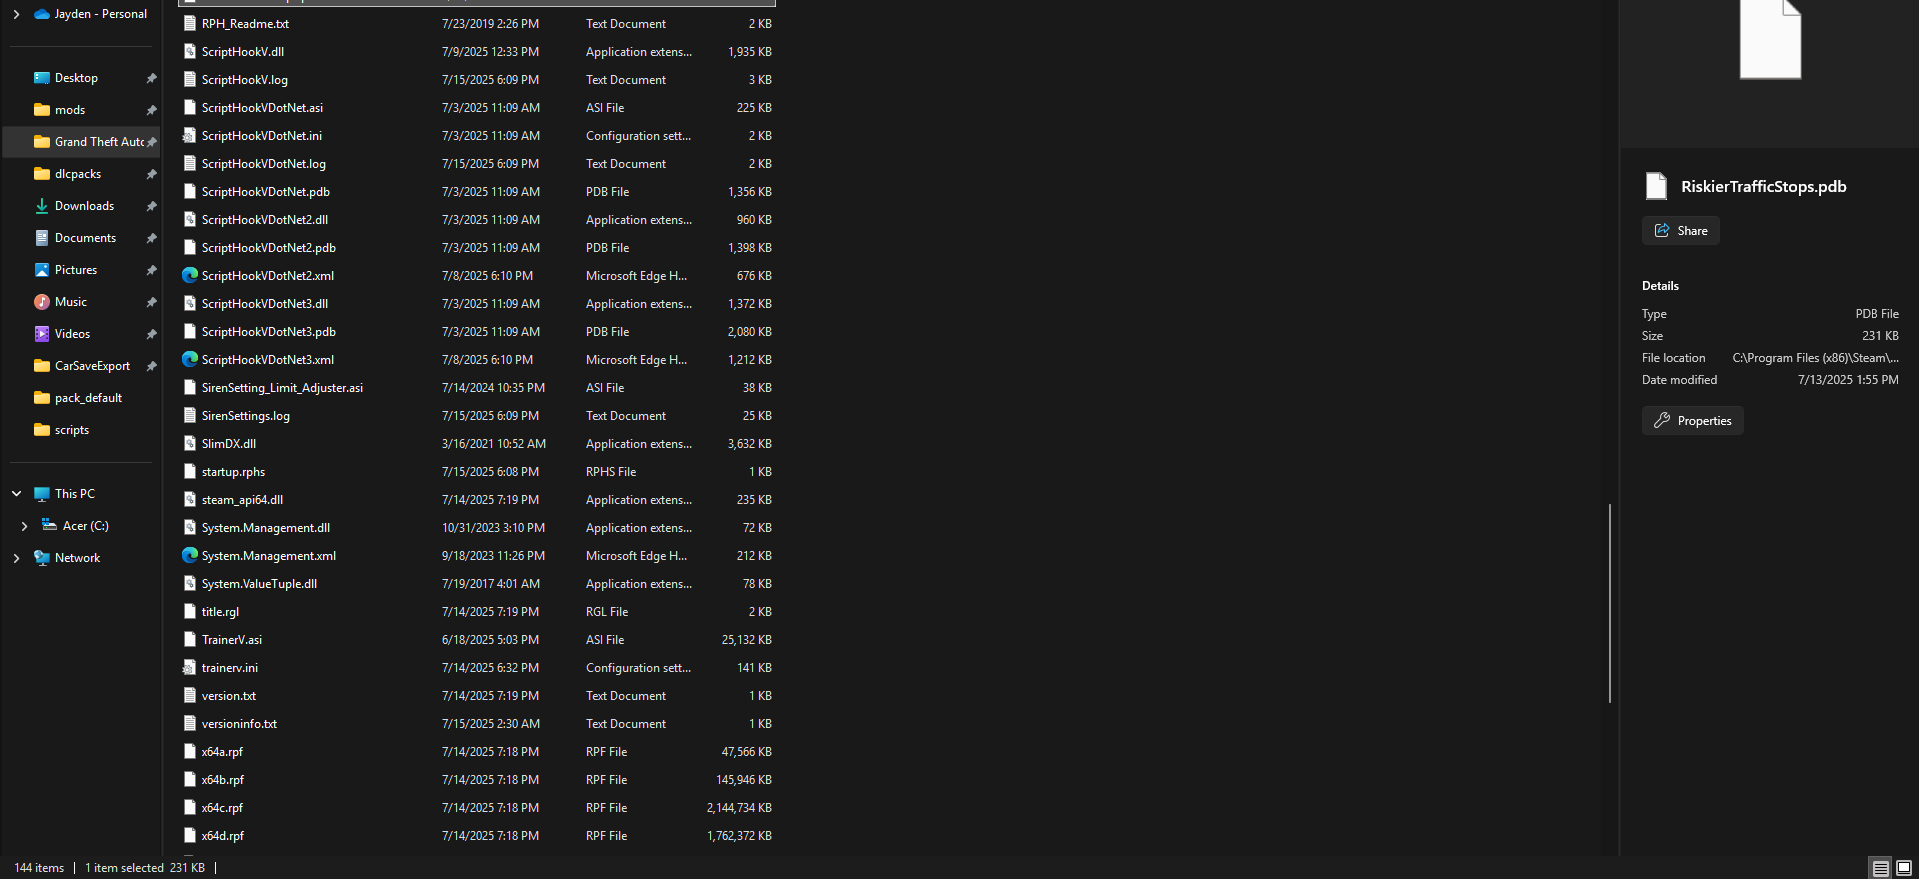Click the gear file icon of ScriptHookVDotNet.ini

[x=189, y=135]
